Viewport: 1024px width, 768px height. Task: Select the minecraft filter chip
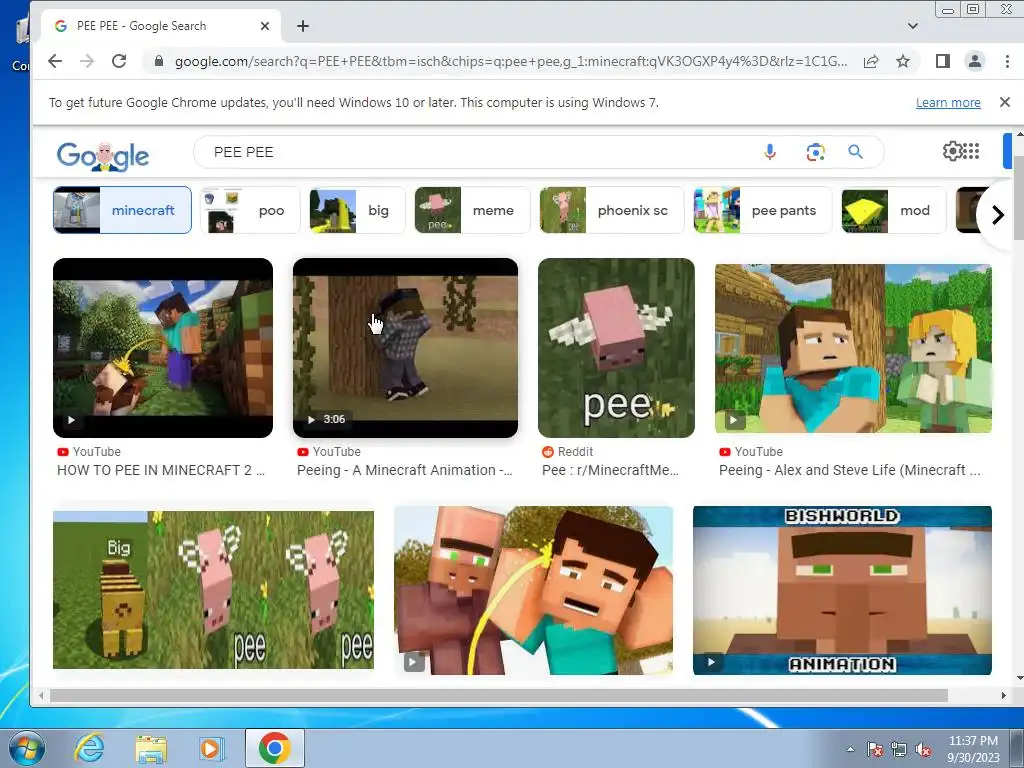(122, 210)
